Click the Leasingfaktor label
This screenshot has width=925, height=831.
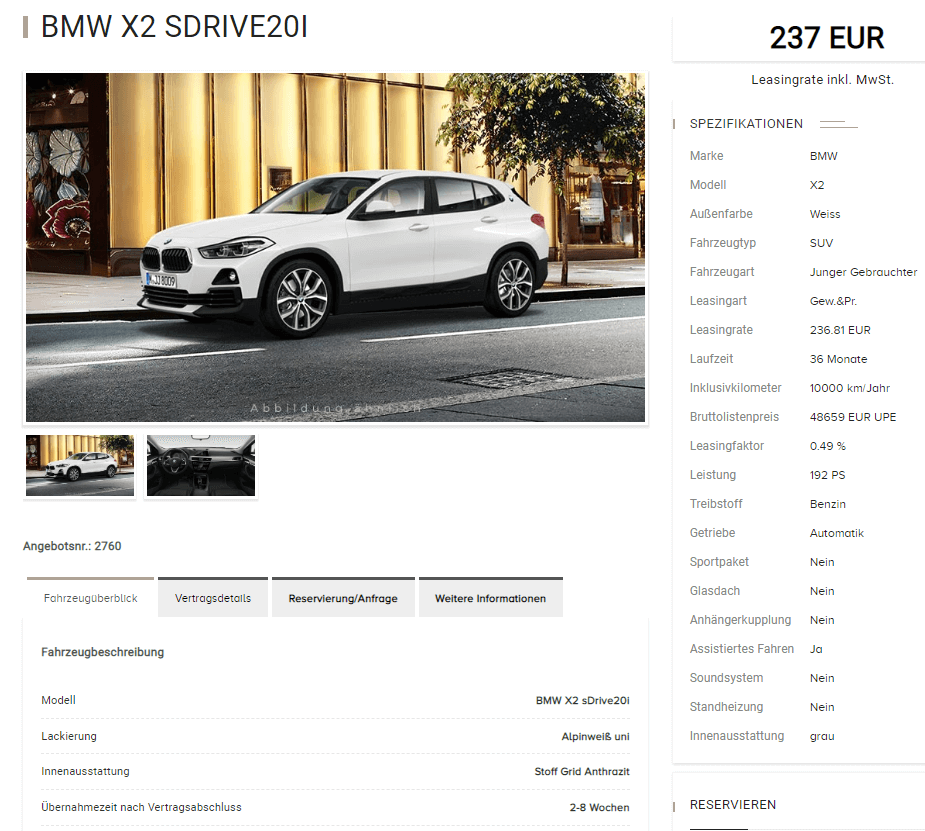tap(727, 446)
